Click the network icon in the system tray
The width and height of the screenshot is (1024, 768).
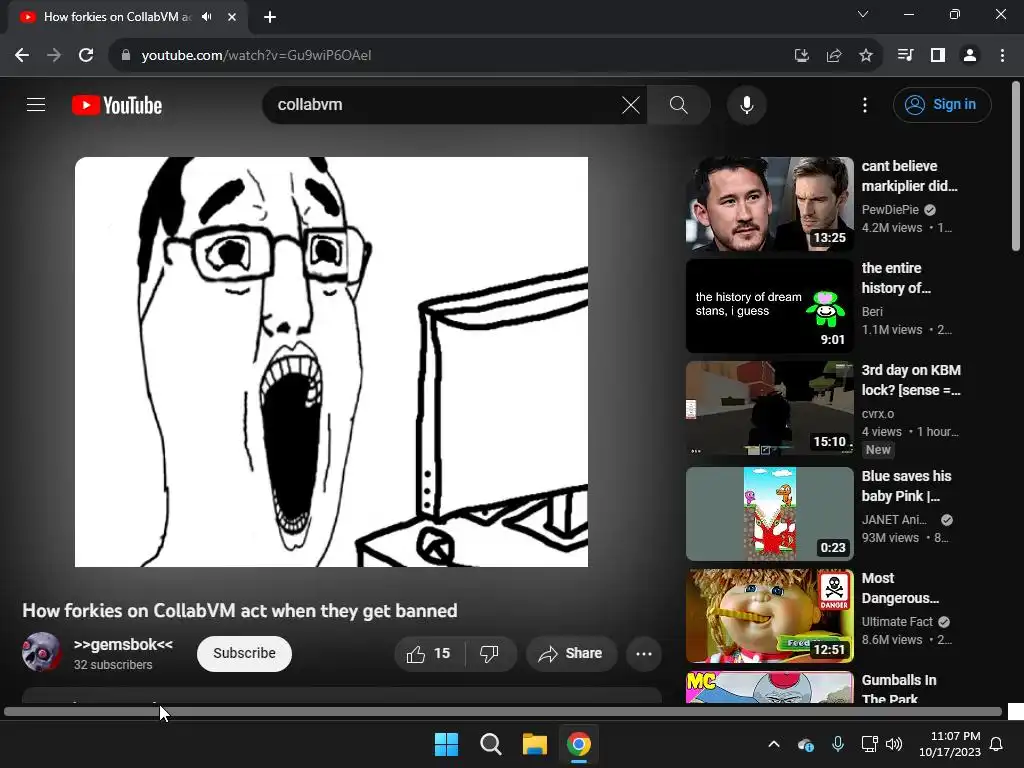coord(869,744)
